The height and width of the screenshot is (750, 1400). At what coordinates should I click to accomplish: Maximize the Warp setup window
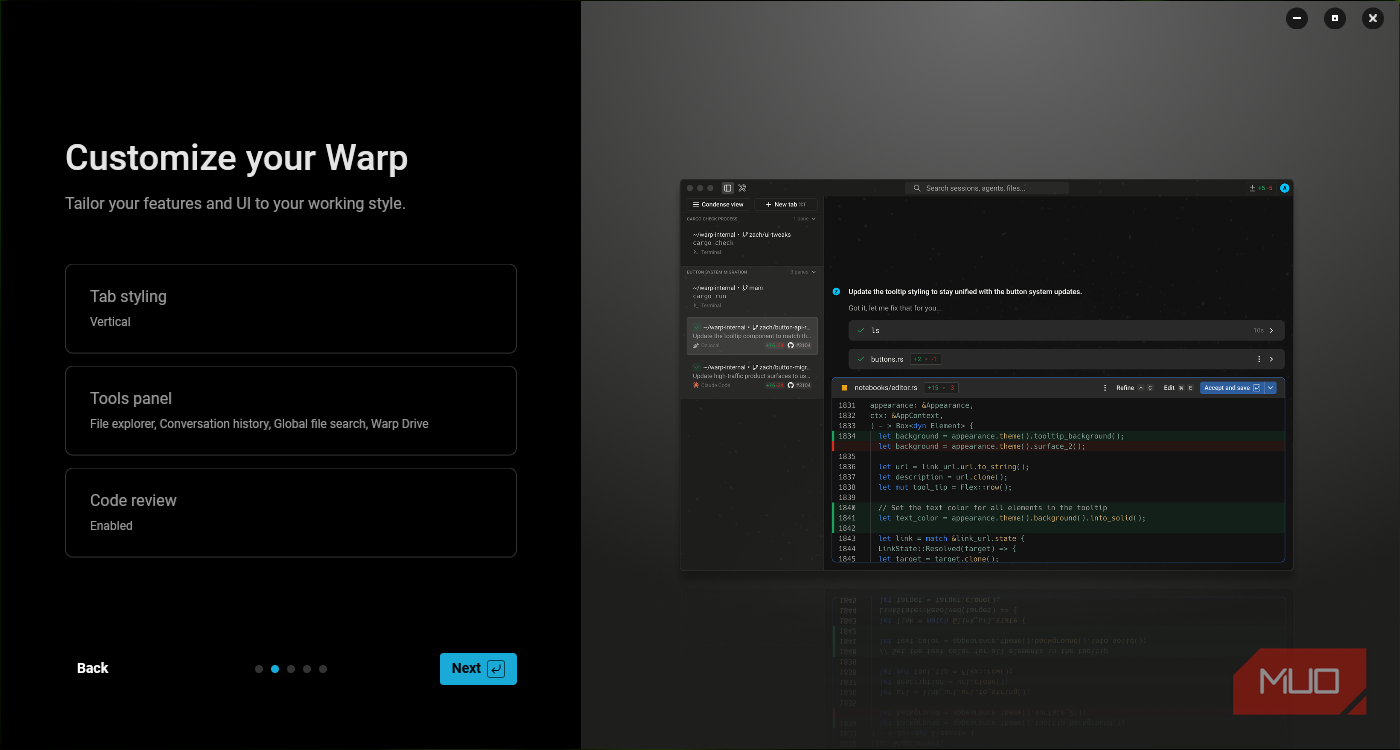click(1335, 18)
